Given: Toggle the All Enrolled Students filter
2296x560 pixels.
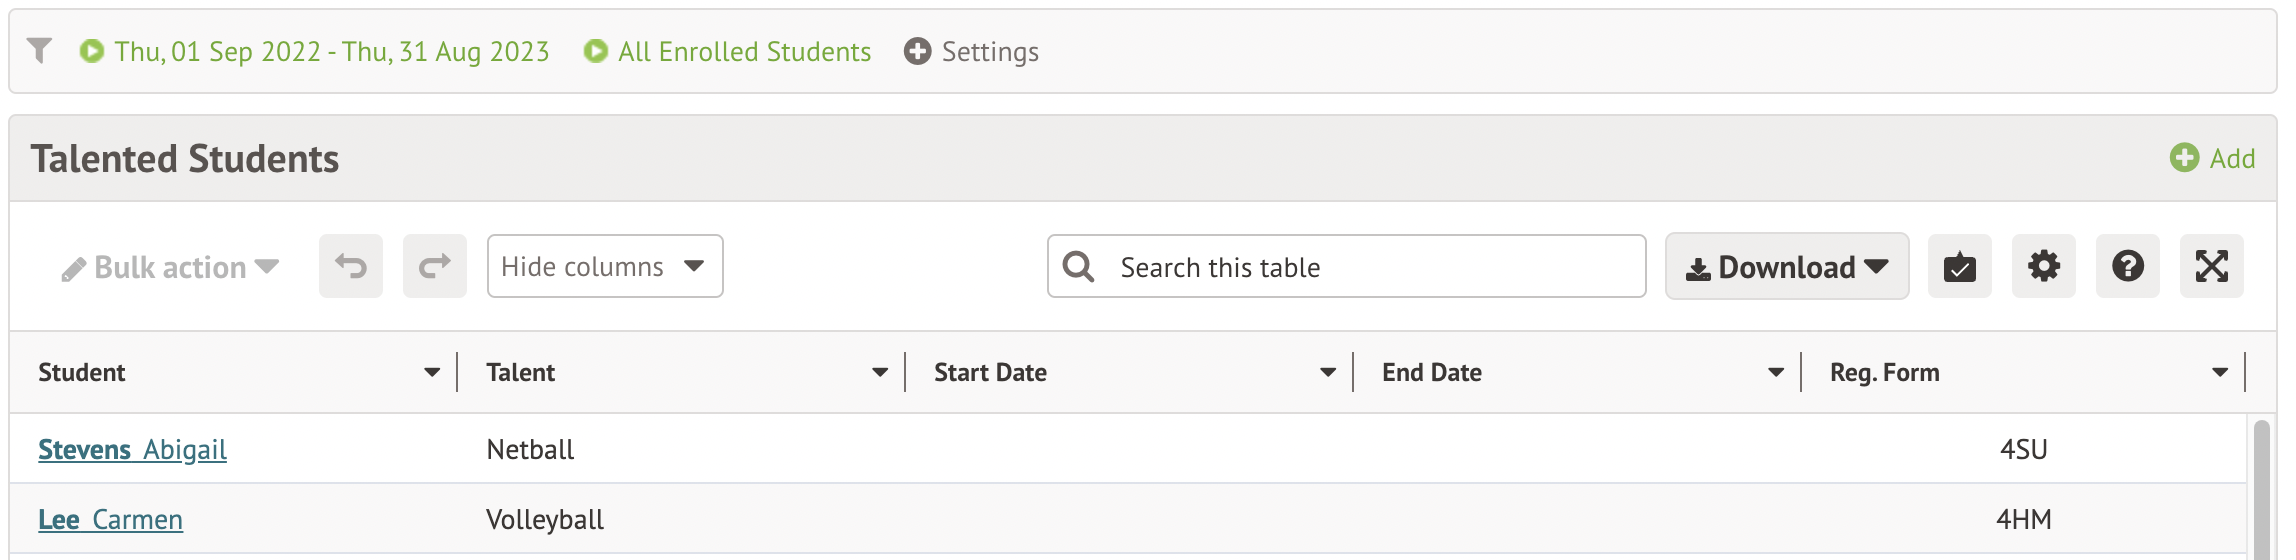Looking at the screenshot, I should point(744,52).
